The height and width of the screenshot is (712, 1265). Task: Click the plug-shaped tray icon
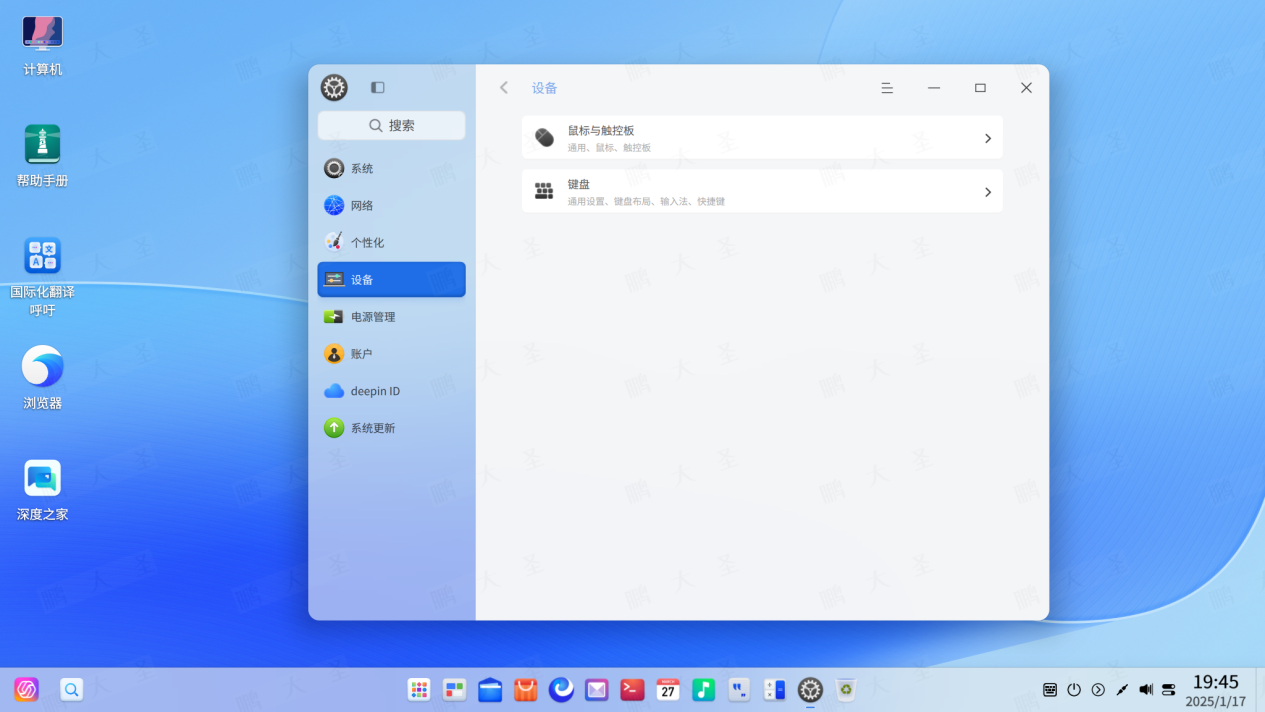(1122, 689)
